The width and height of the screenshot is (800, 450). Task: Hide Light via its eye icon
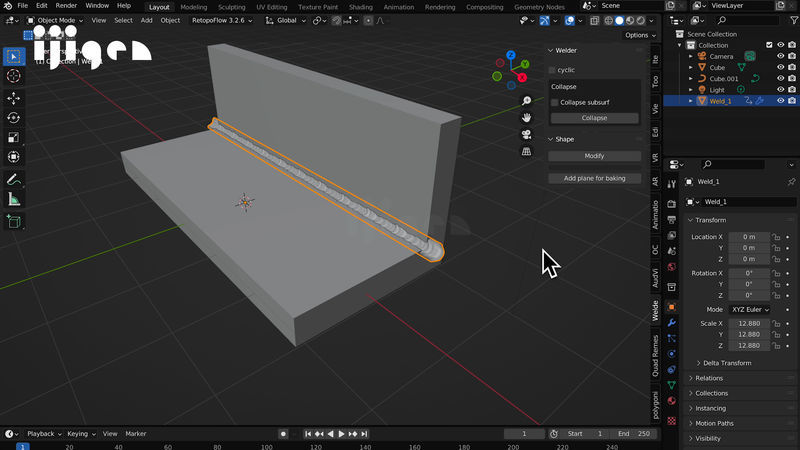(x=781, y=90)
